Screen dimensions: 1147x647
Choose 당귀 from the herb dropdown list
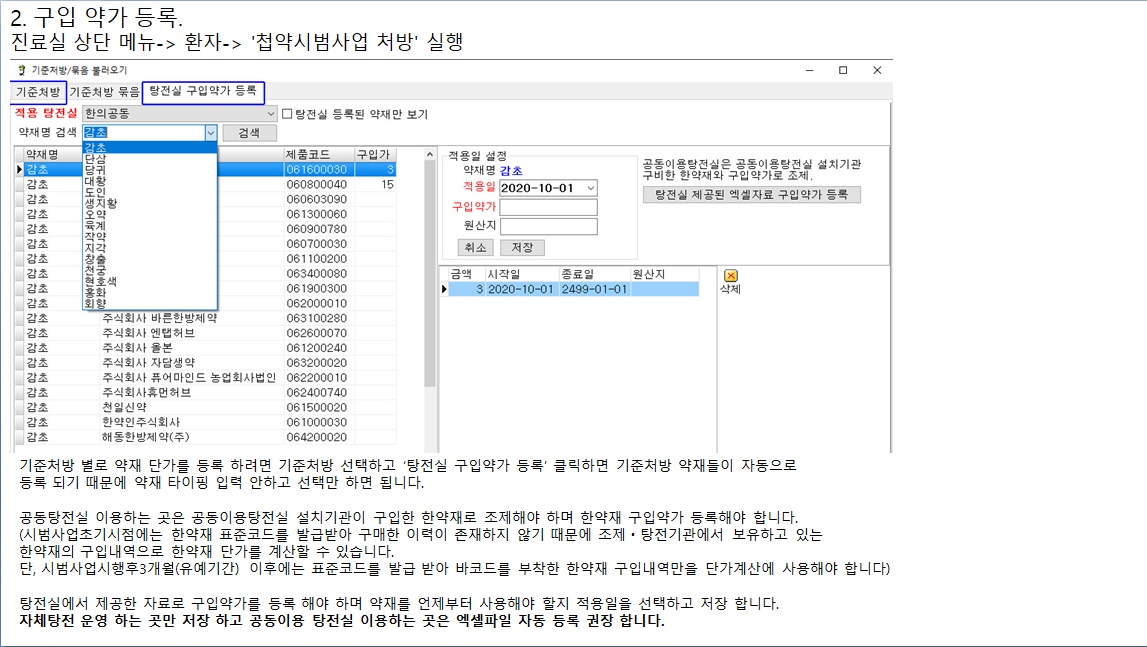tap(96, 170)
